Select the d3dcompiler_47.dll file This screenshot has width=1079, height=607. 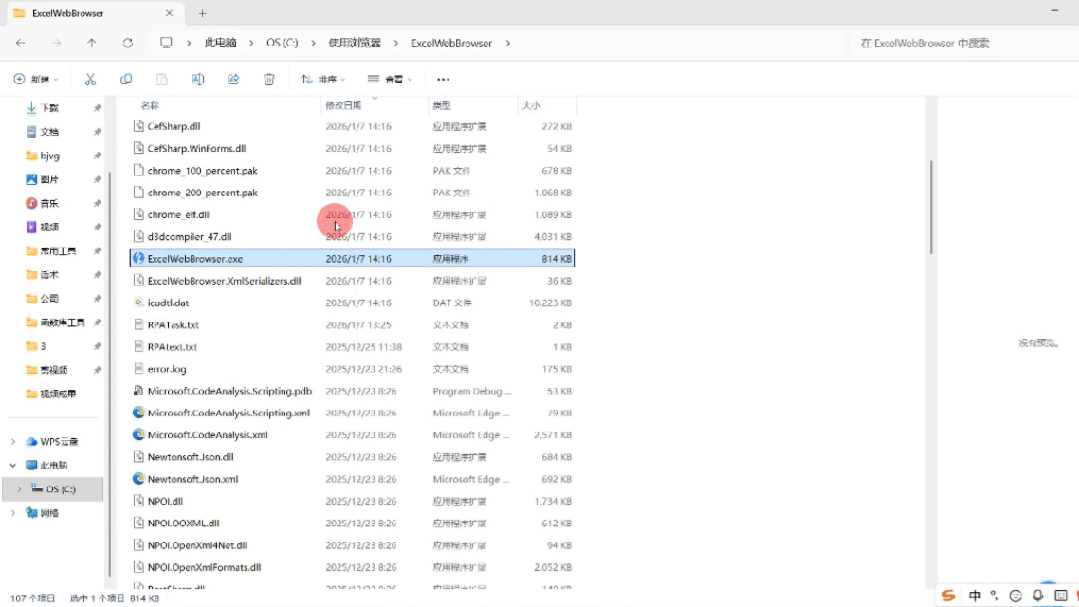click(x=189, y=236)
